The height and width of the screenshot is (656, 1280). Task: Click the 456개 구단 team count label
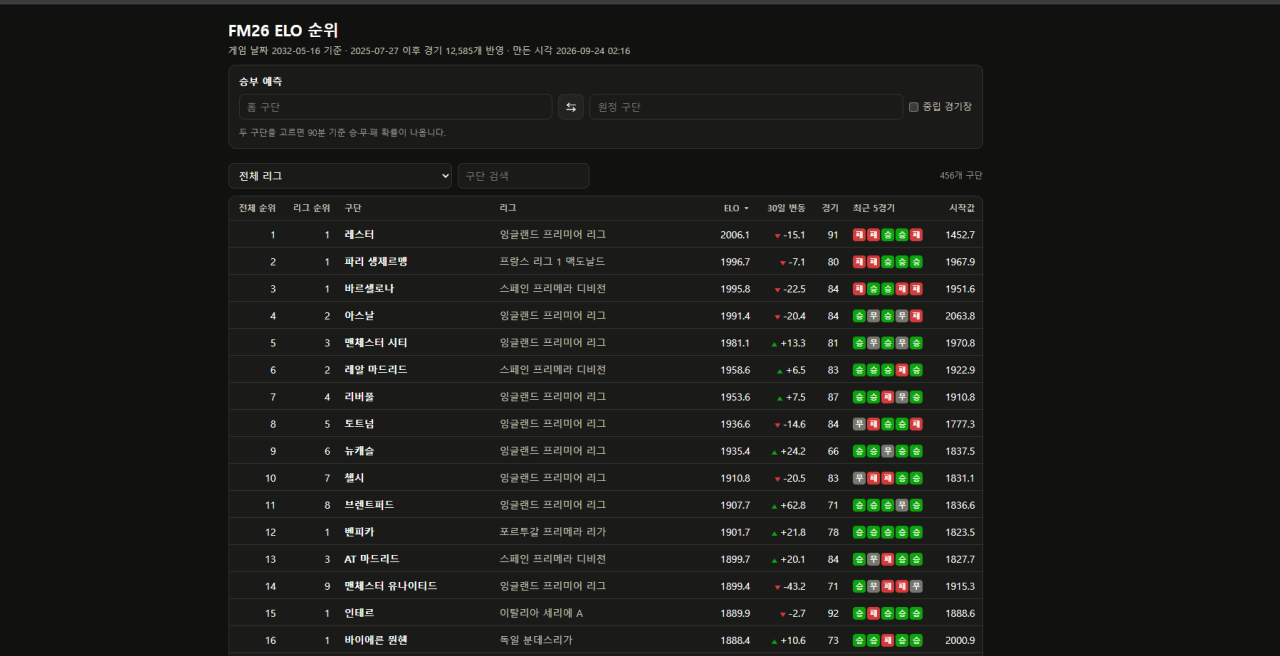pyautogui.click(x=961, y=176)
